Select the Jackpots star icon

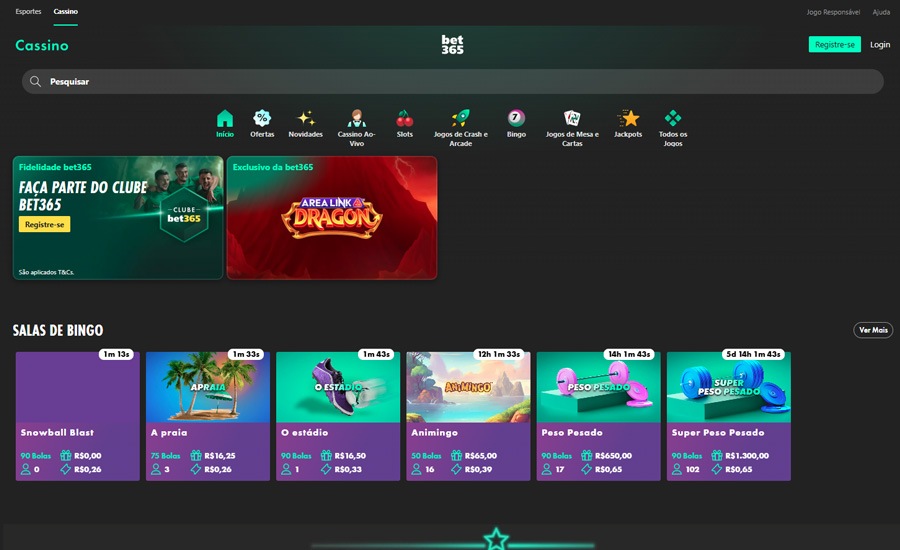[x=629, y=118]
